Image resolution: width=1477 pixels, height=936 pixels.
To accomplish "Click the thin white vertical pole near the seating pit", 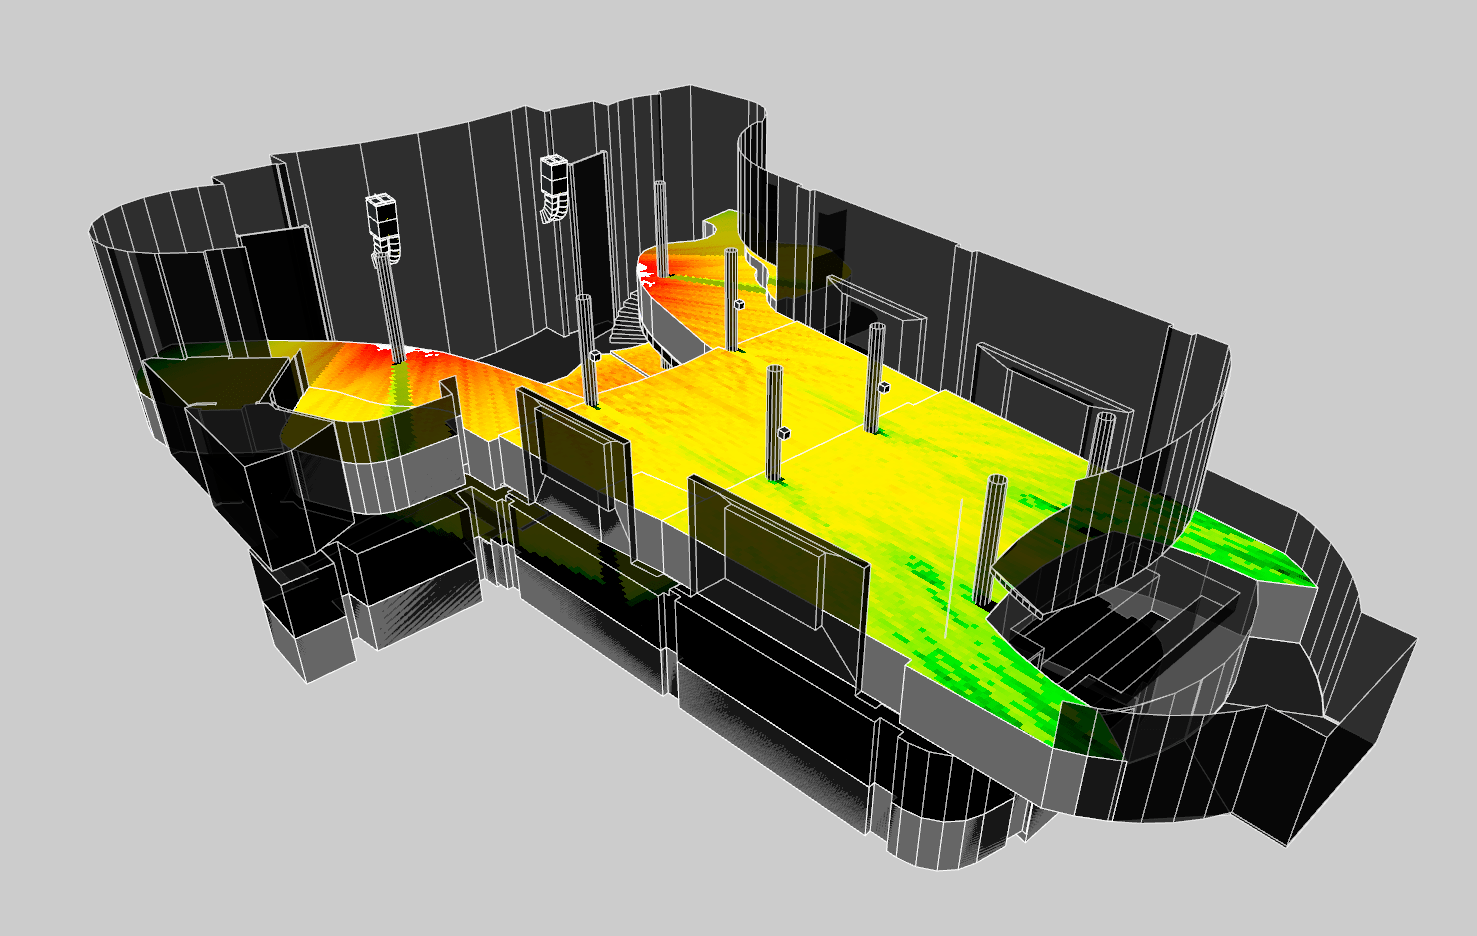I will pos(953,567).
